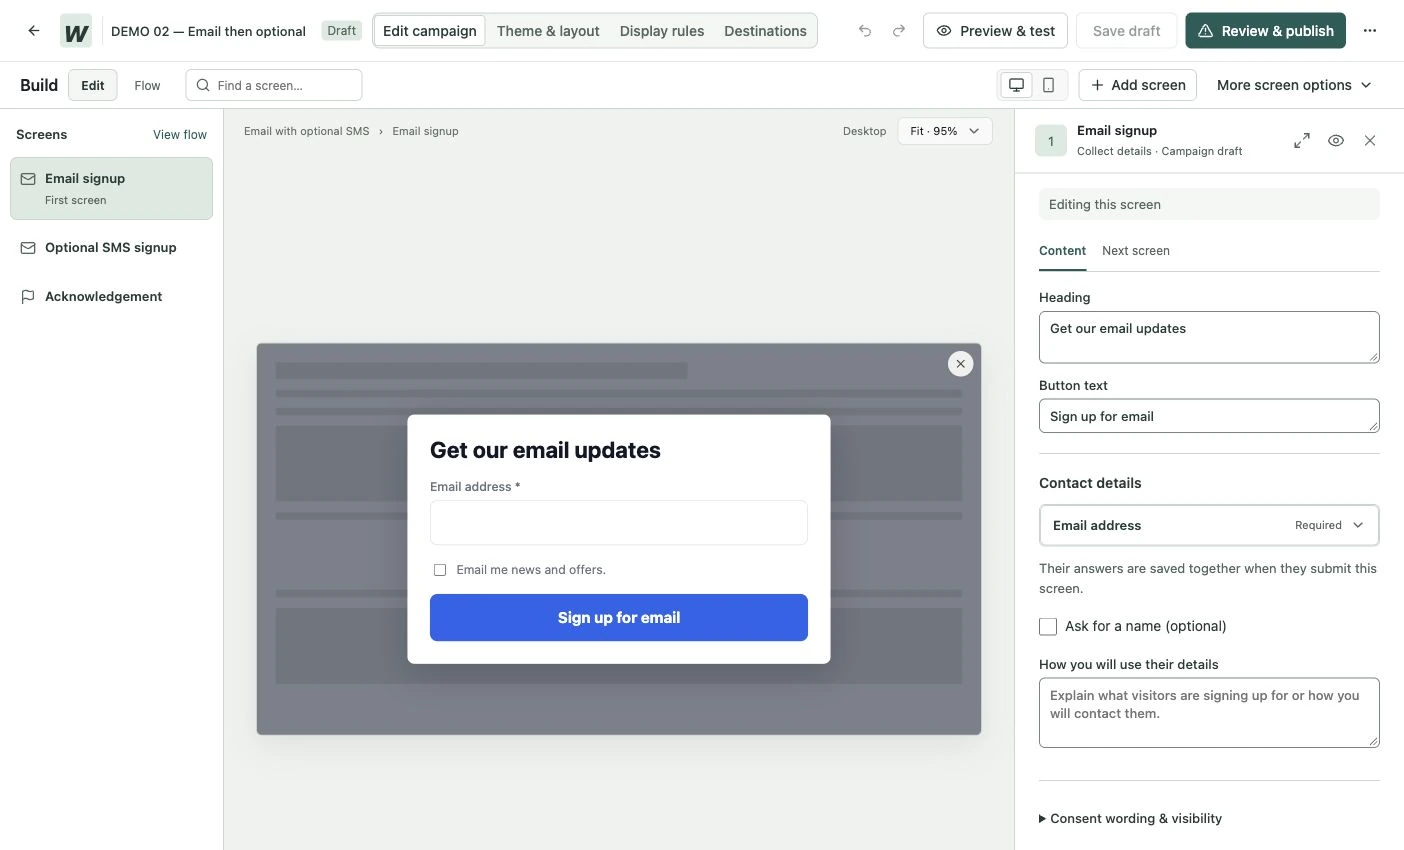Screen dimensions: 1404x850
Task: Open the three-dot overflow menu
Action: click(x=1370, y=31)
